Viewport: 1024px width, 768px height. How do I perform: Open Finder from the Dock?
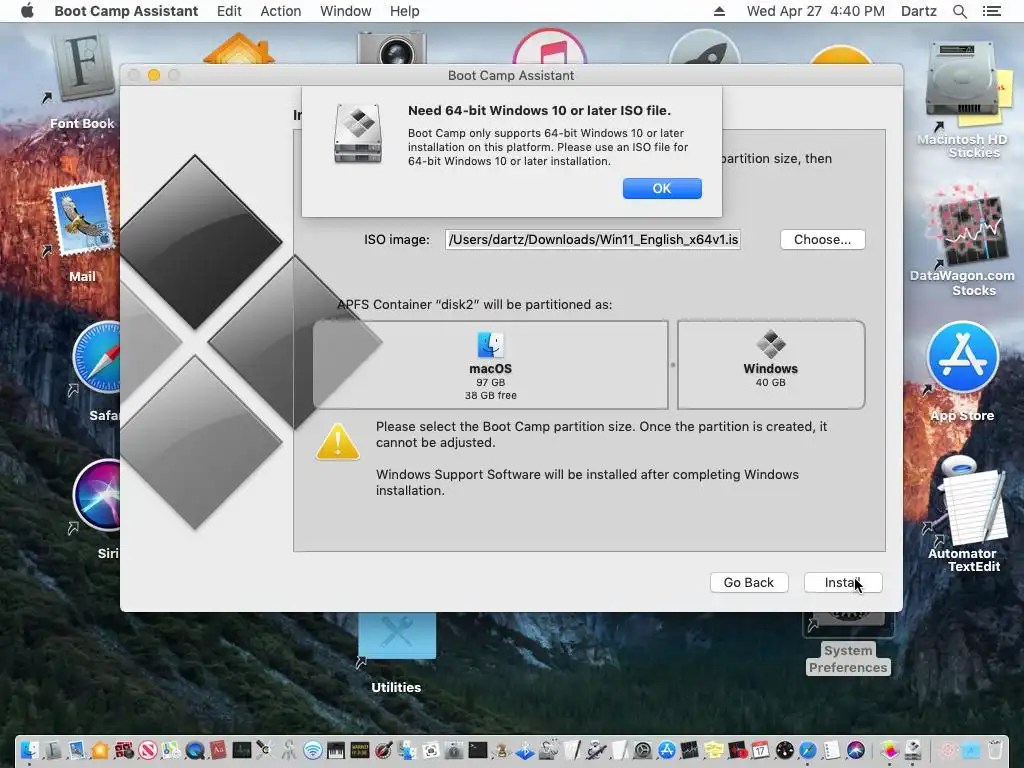click(29, 750)
